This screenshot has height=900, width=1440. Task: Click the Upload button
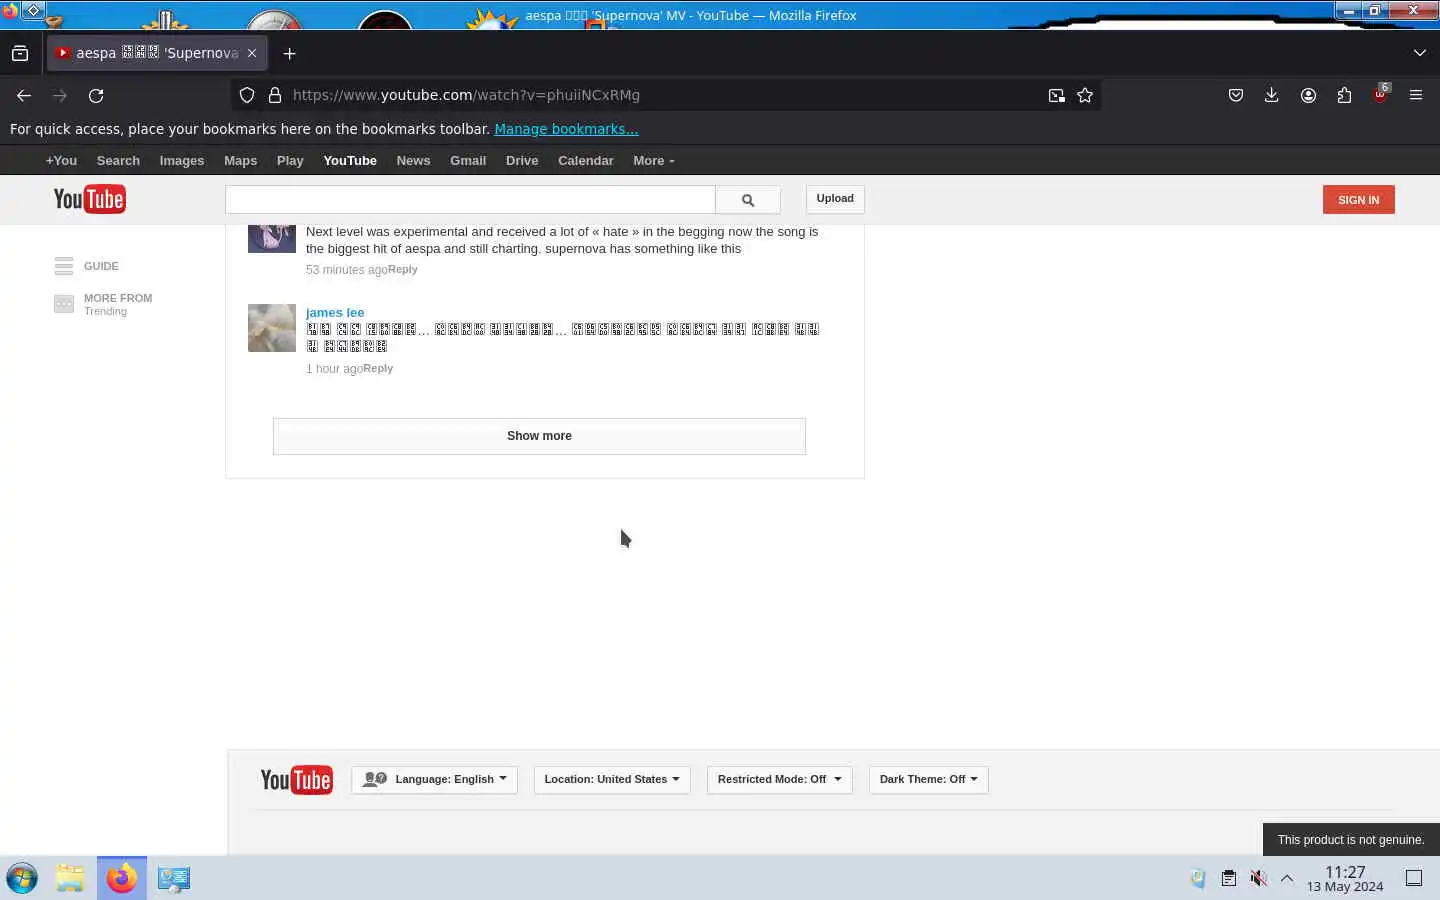tap(835, 199)
